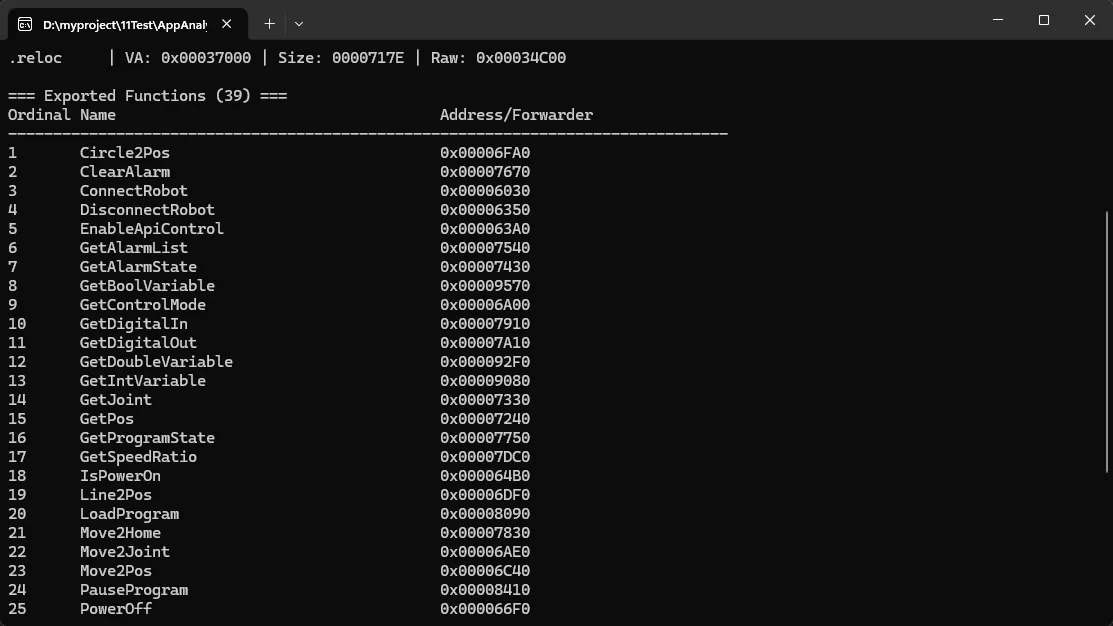Click the vertical scrollbar thumb
Viewport: 1113px width, 626px height.
tap(1105, 340)
